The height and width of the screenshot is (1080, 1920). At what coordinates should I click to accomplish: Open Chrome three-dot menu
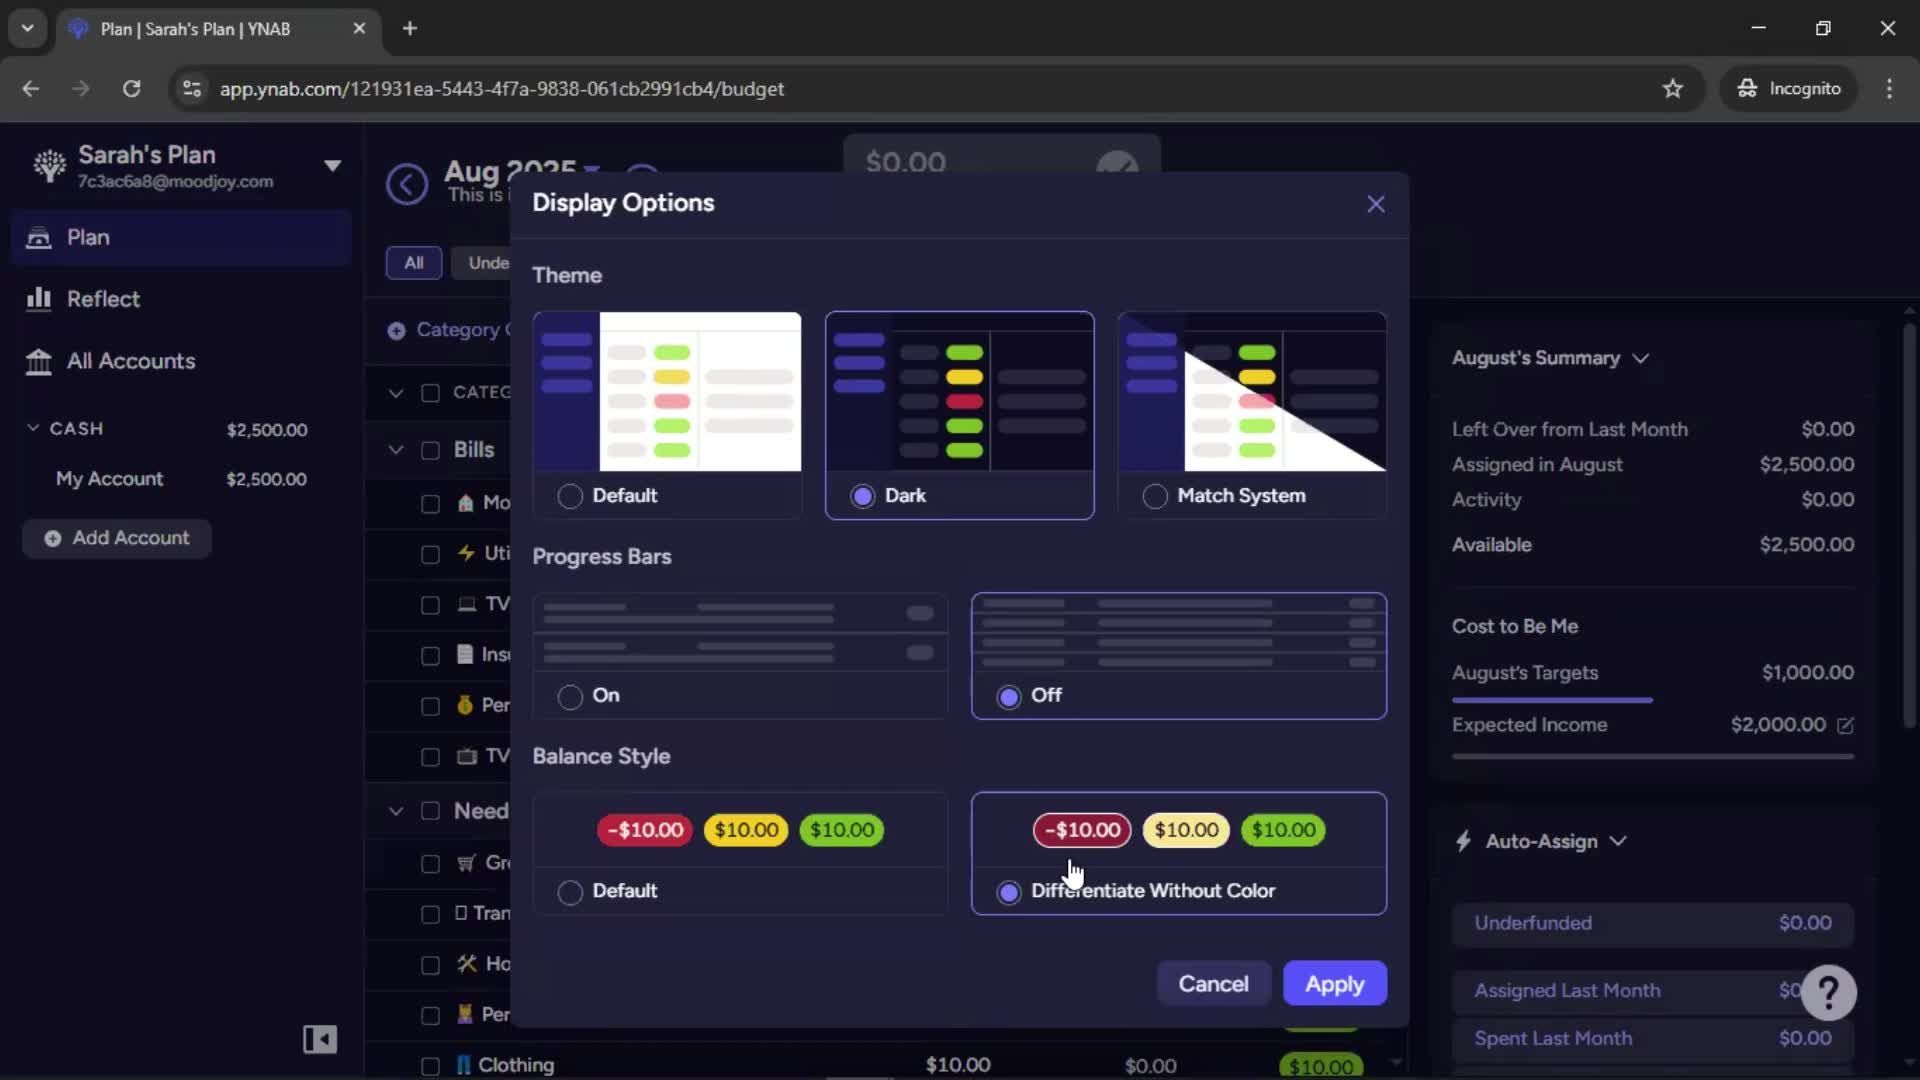[x=1889, y=89]
